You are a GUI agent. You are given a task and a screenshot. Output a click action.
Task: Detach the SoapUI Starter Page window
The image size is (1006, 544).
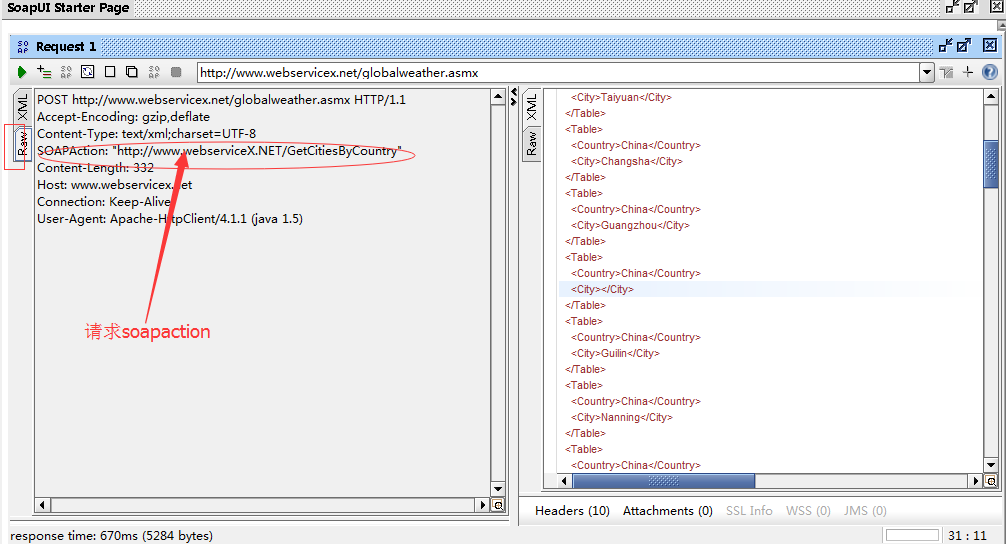[x=953, y=7]
